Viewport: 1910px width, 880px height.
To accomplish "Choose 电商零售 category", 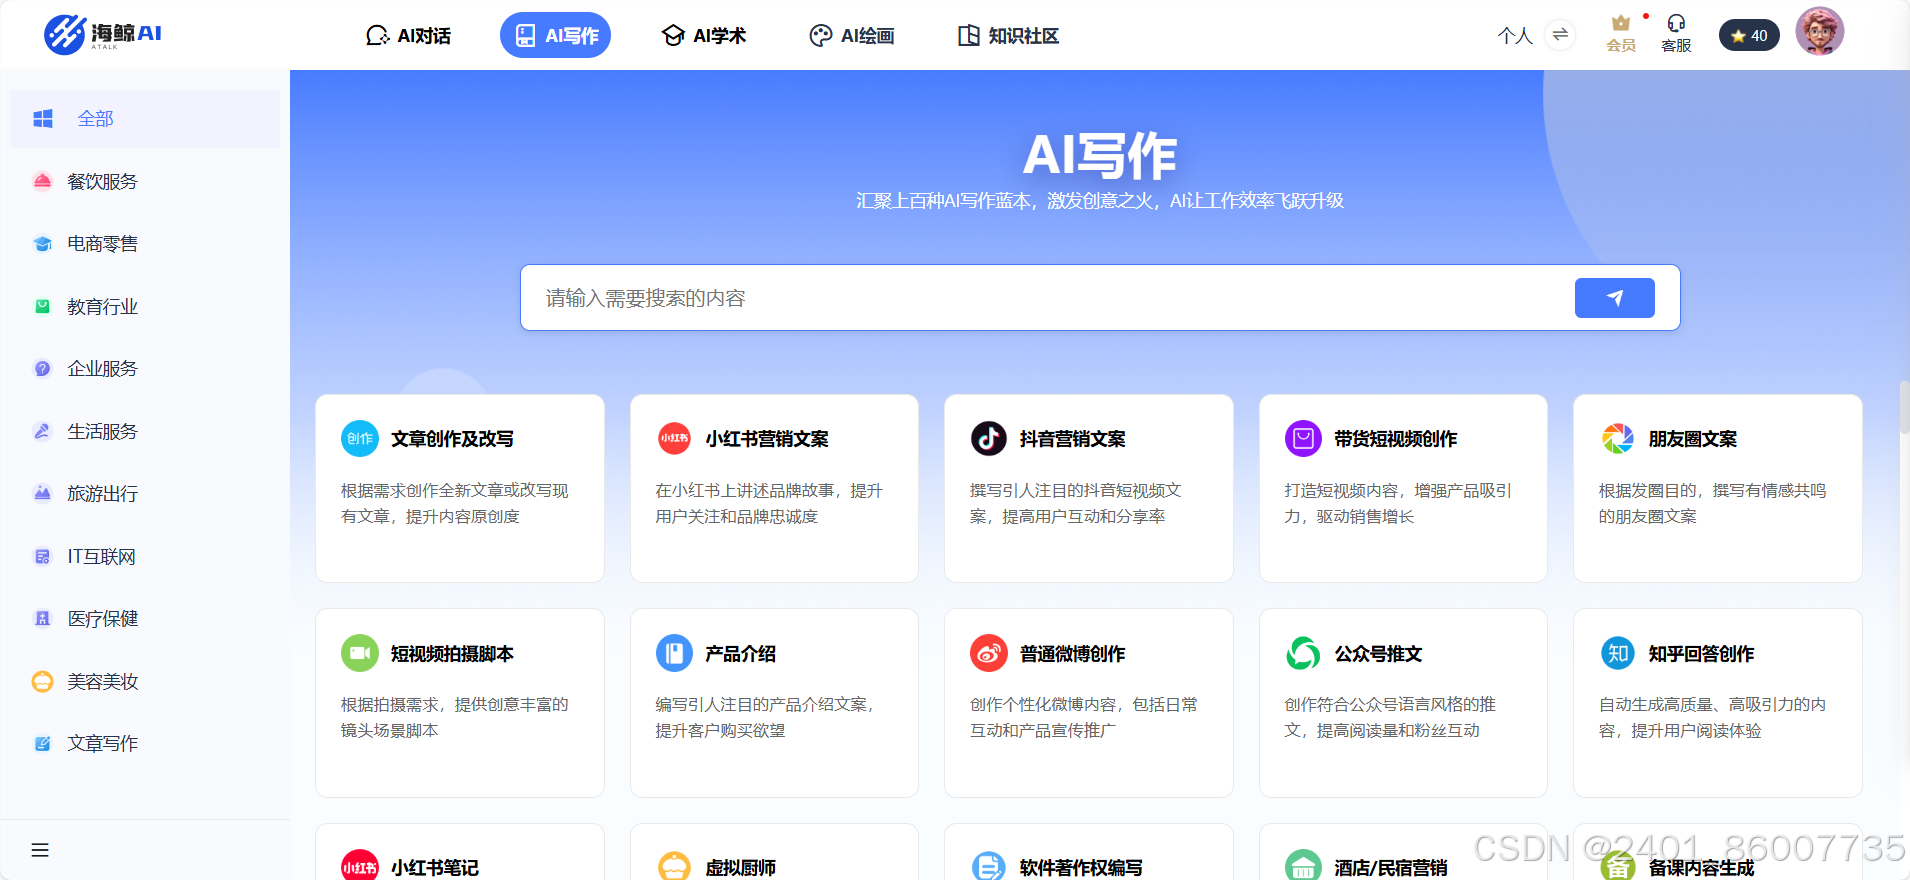I will click(x=145, y=244).
